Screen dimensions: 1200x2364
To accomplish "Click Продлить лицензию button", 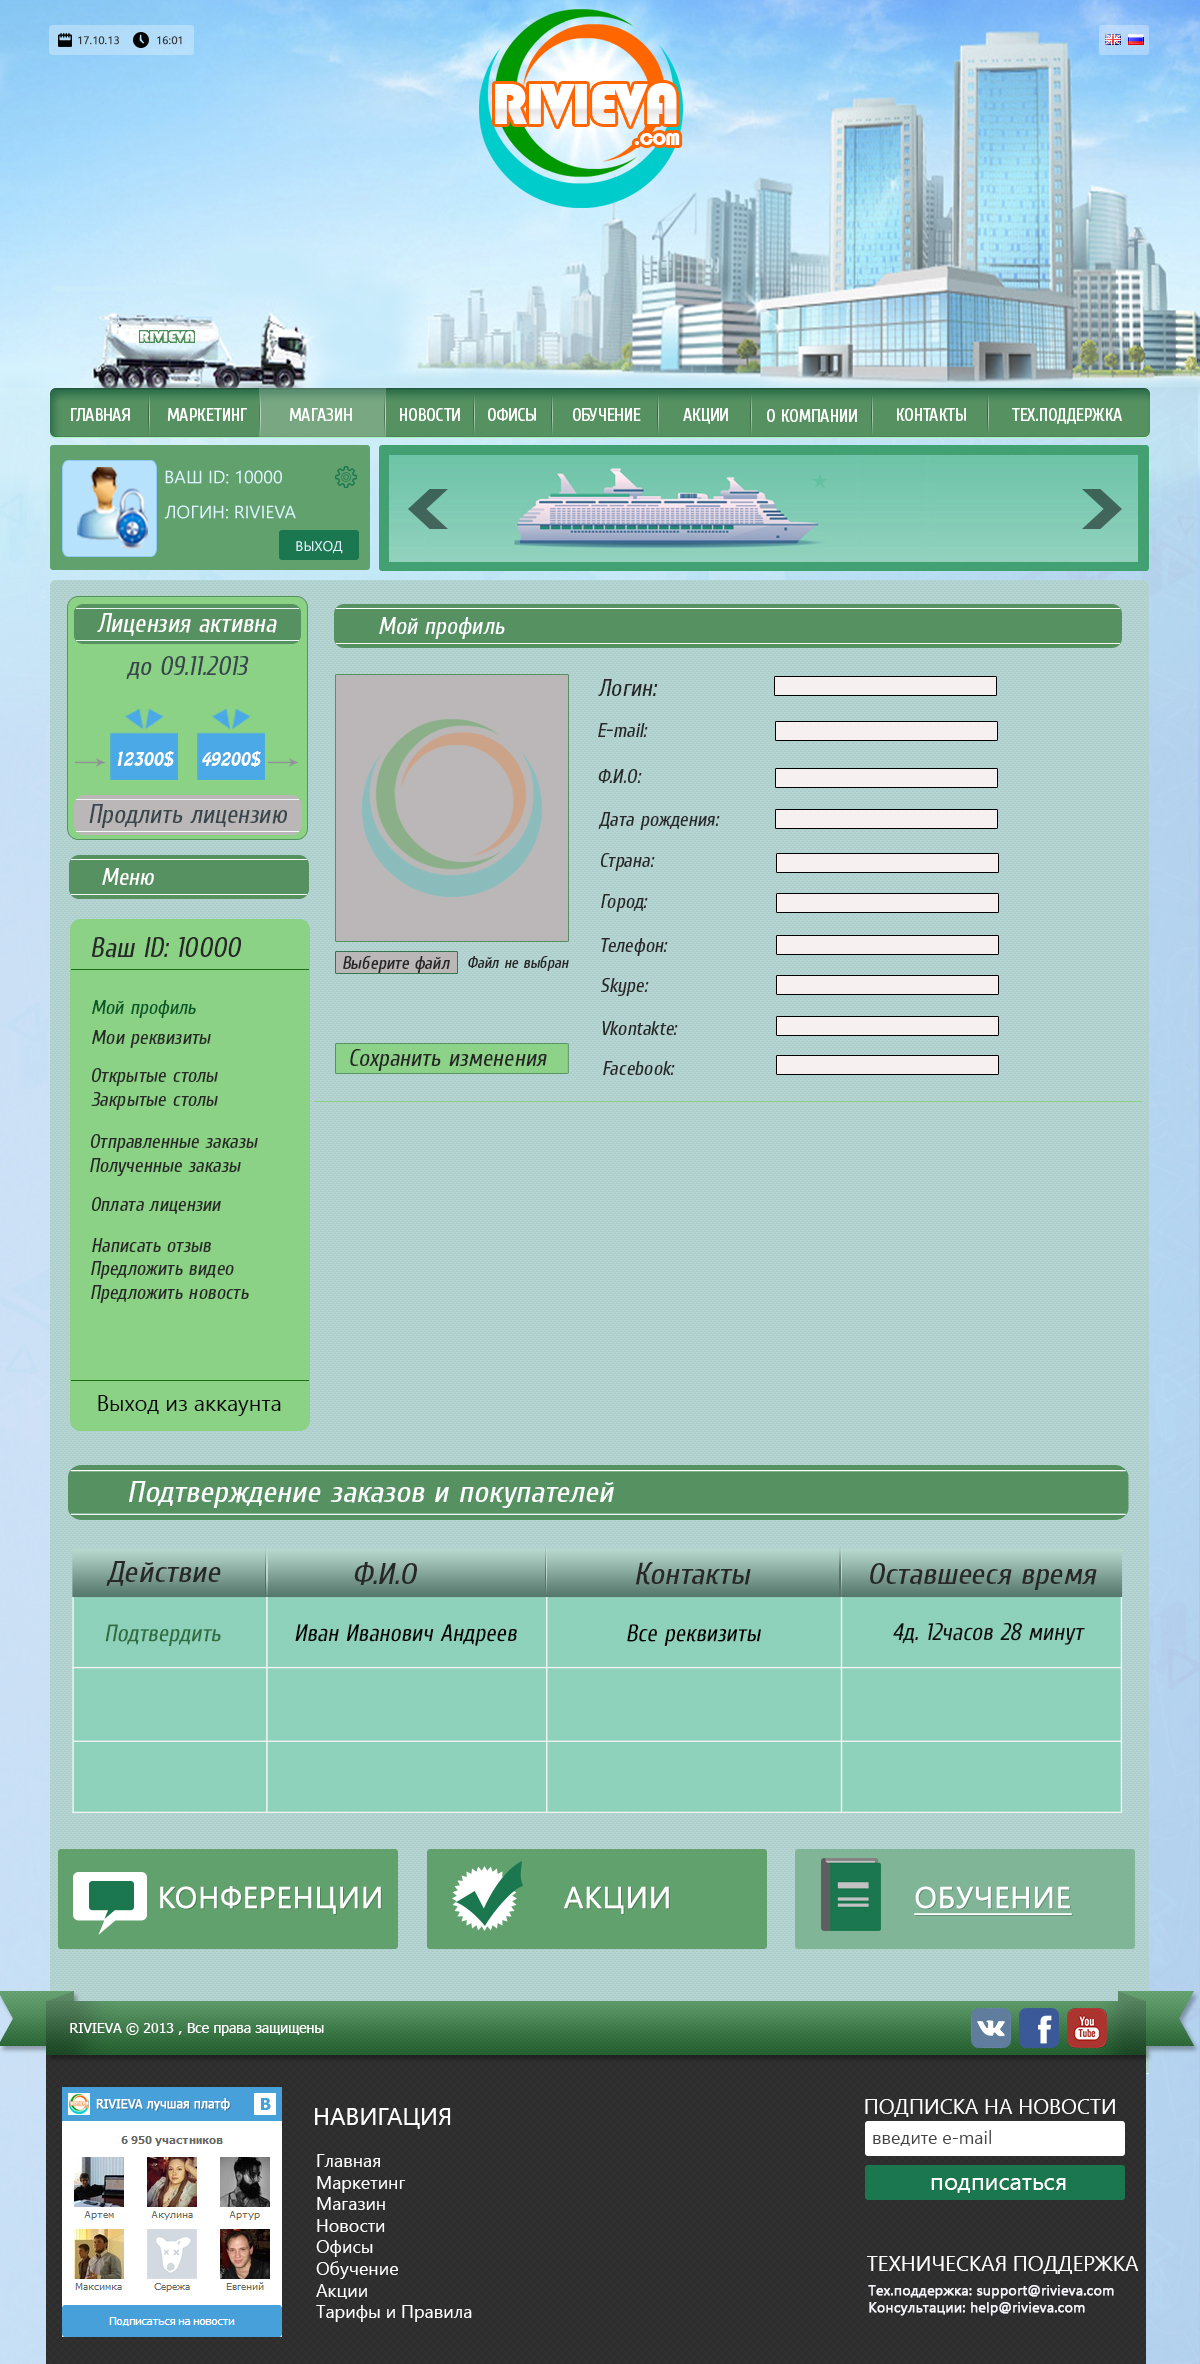I will (x=188, y=815).
